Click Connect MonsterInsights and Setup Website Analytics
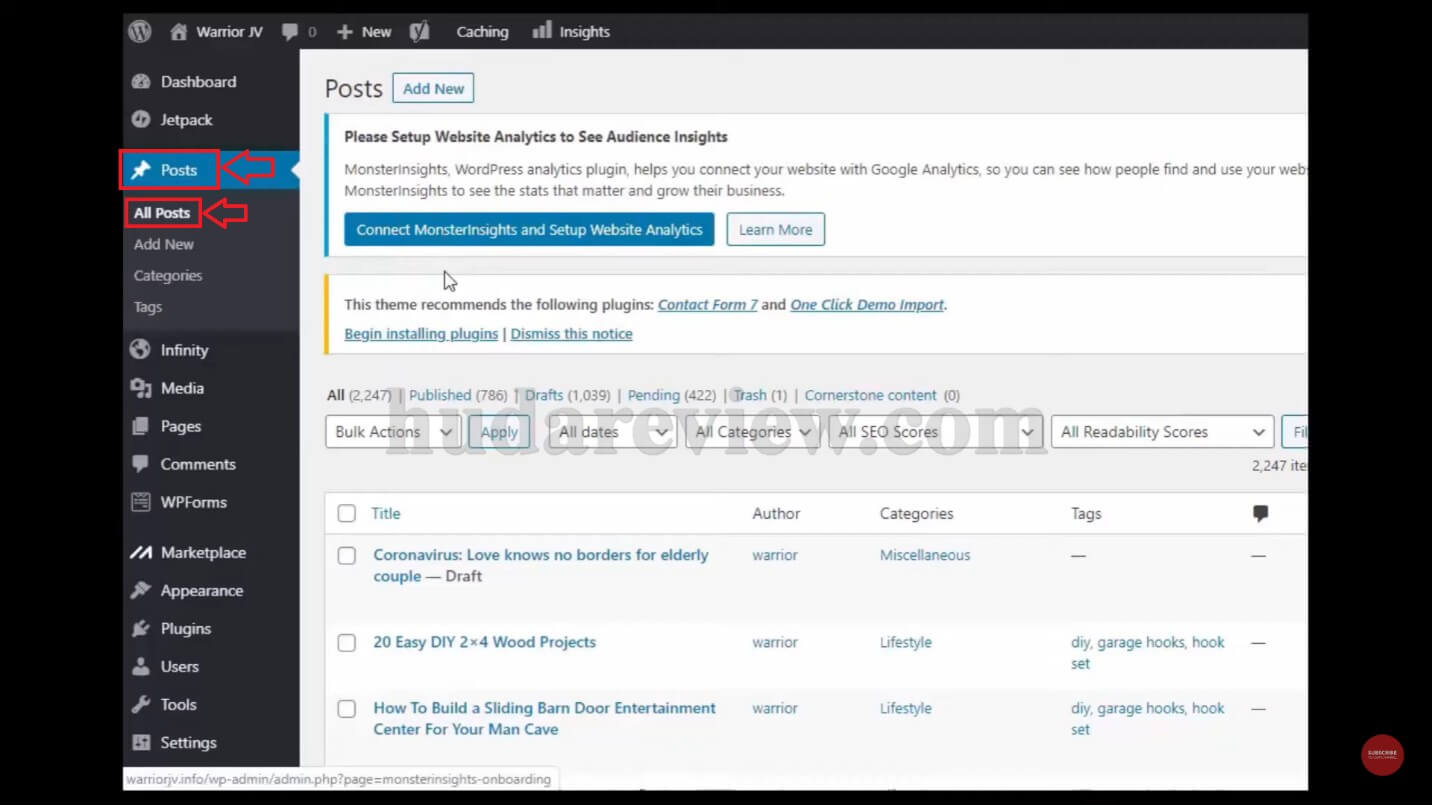The height and width of the screenshot is (805, 1432). pyautogui.click(x=529, y=229)
